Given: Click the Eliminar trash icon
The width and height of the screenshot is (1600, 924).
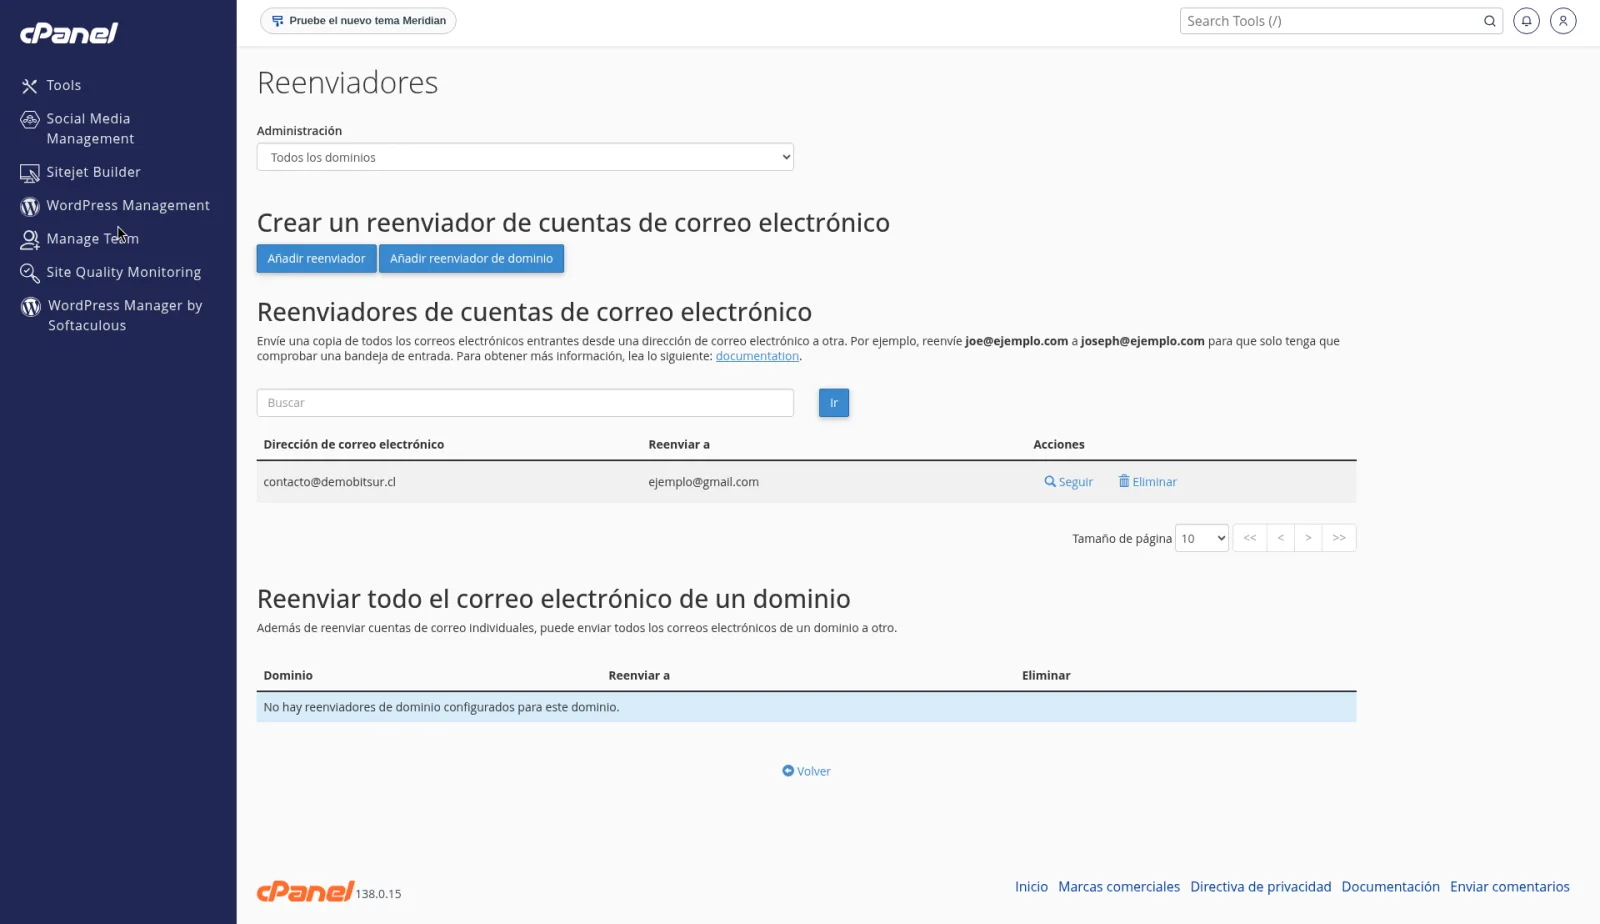Looking at the screenshot, I should click(x=1124, y=481).
